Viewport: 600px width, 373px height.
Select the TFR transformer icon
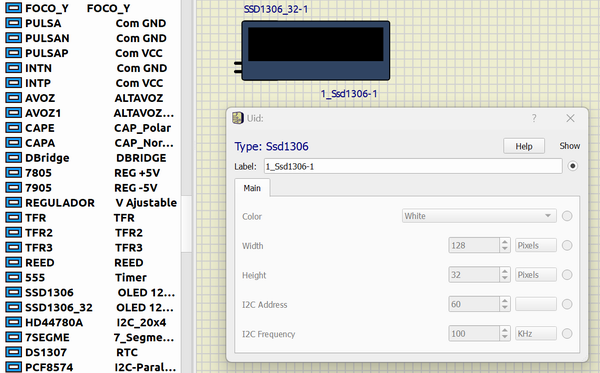coord(13,217)
